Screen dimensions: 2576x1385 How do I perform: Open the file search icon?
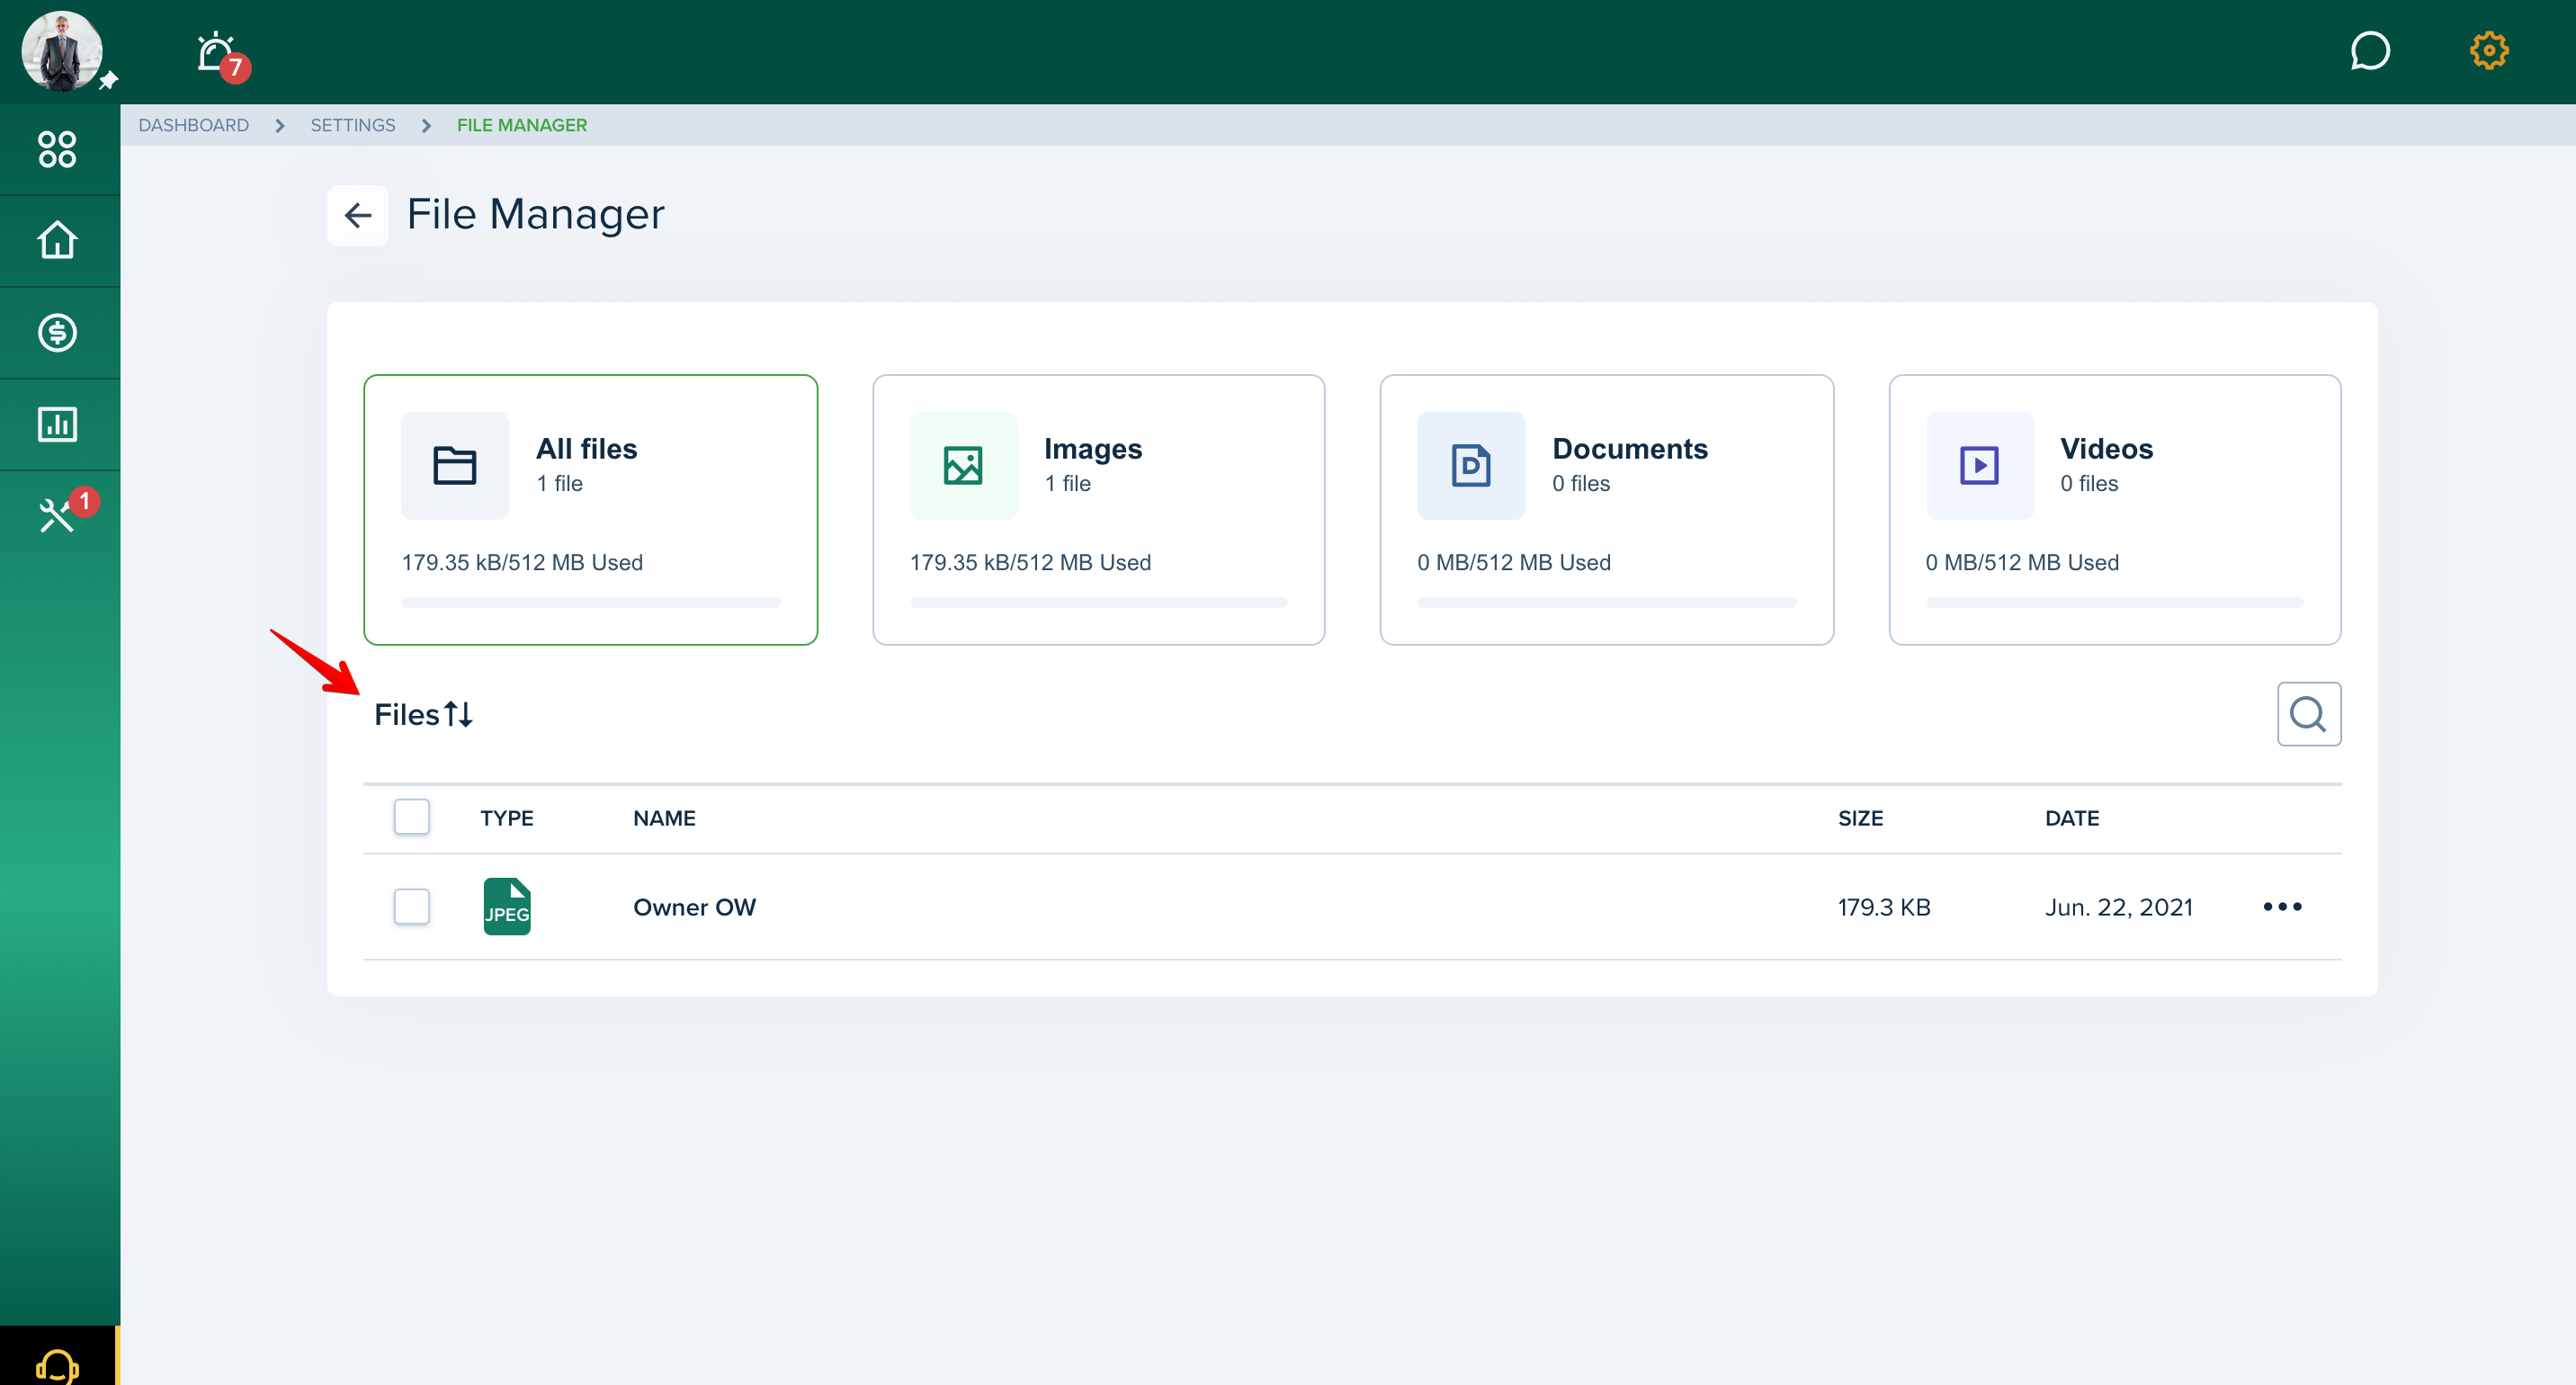point(2308,714)
